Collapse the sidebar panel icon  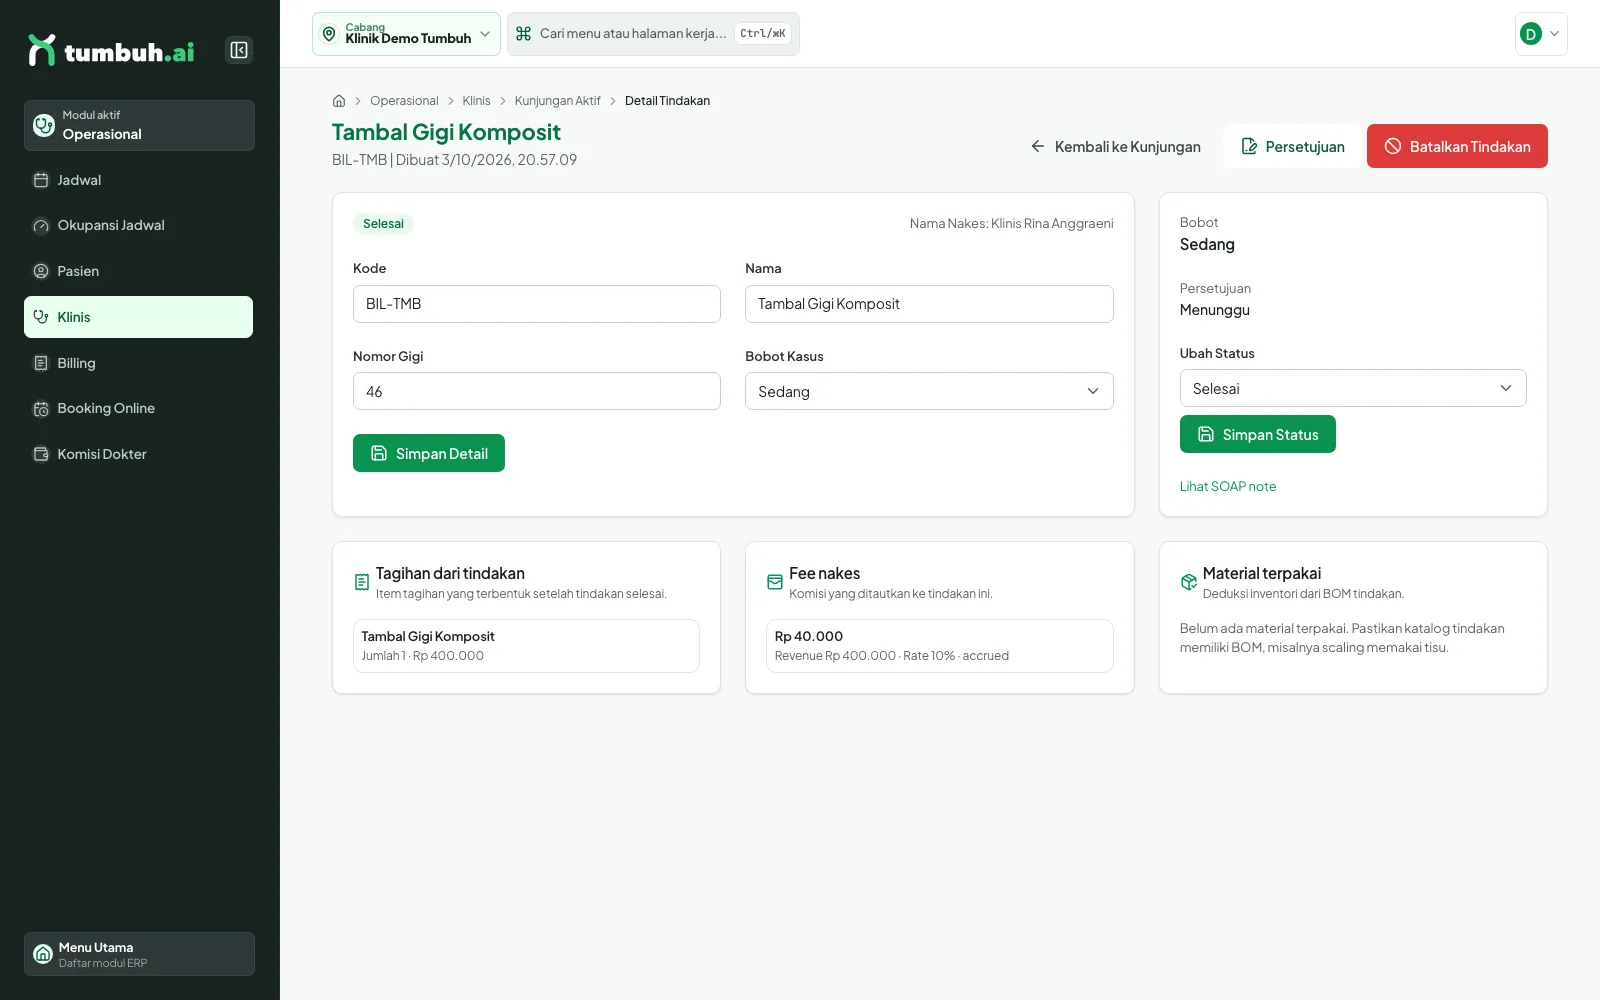click(239, 50)
